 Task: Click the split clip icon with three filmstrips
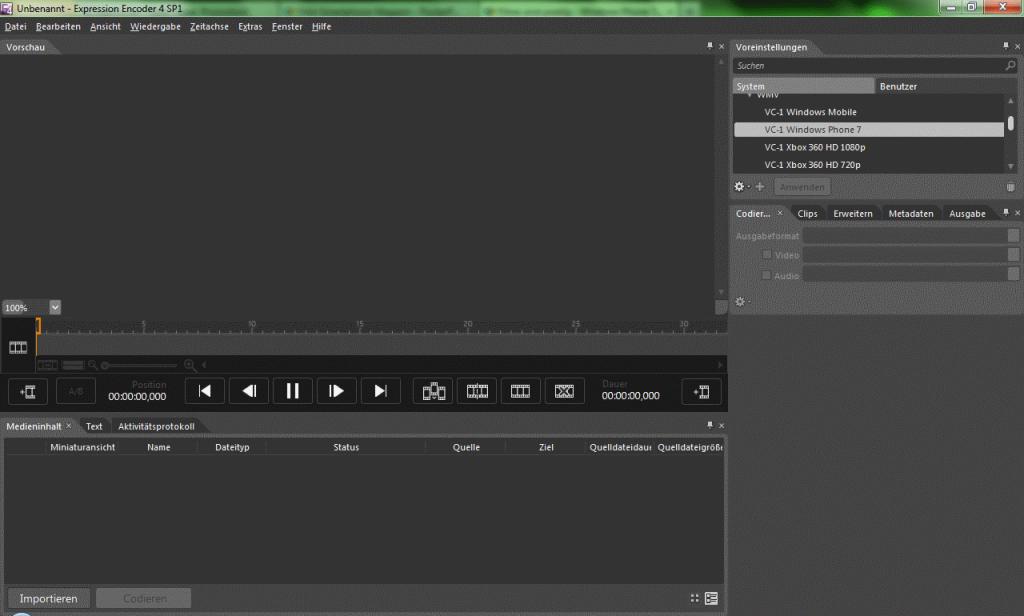point(434,391)
